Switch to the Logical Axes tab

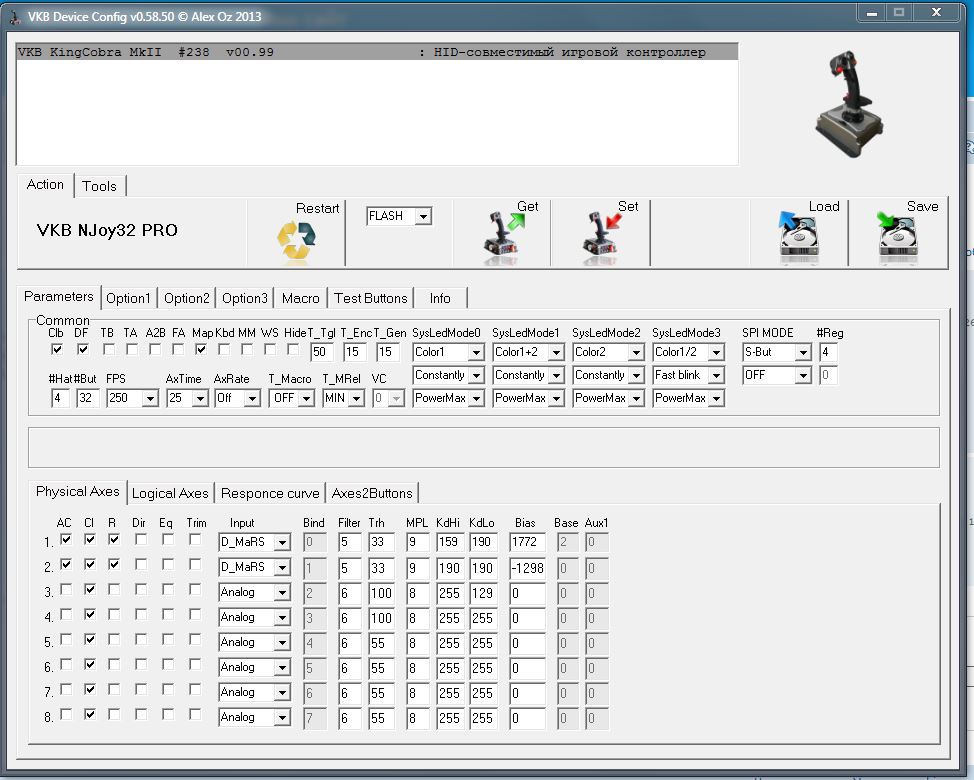[x=170, y=493]
